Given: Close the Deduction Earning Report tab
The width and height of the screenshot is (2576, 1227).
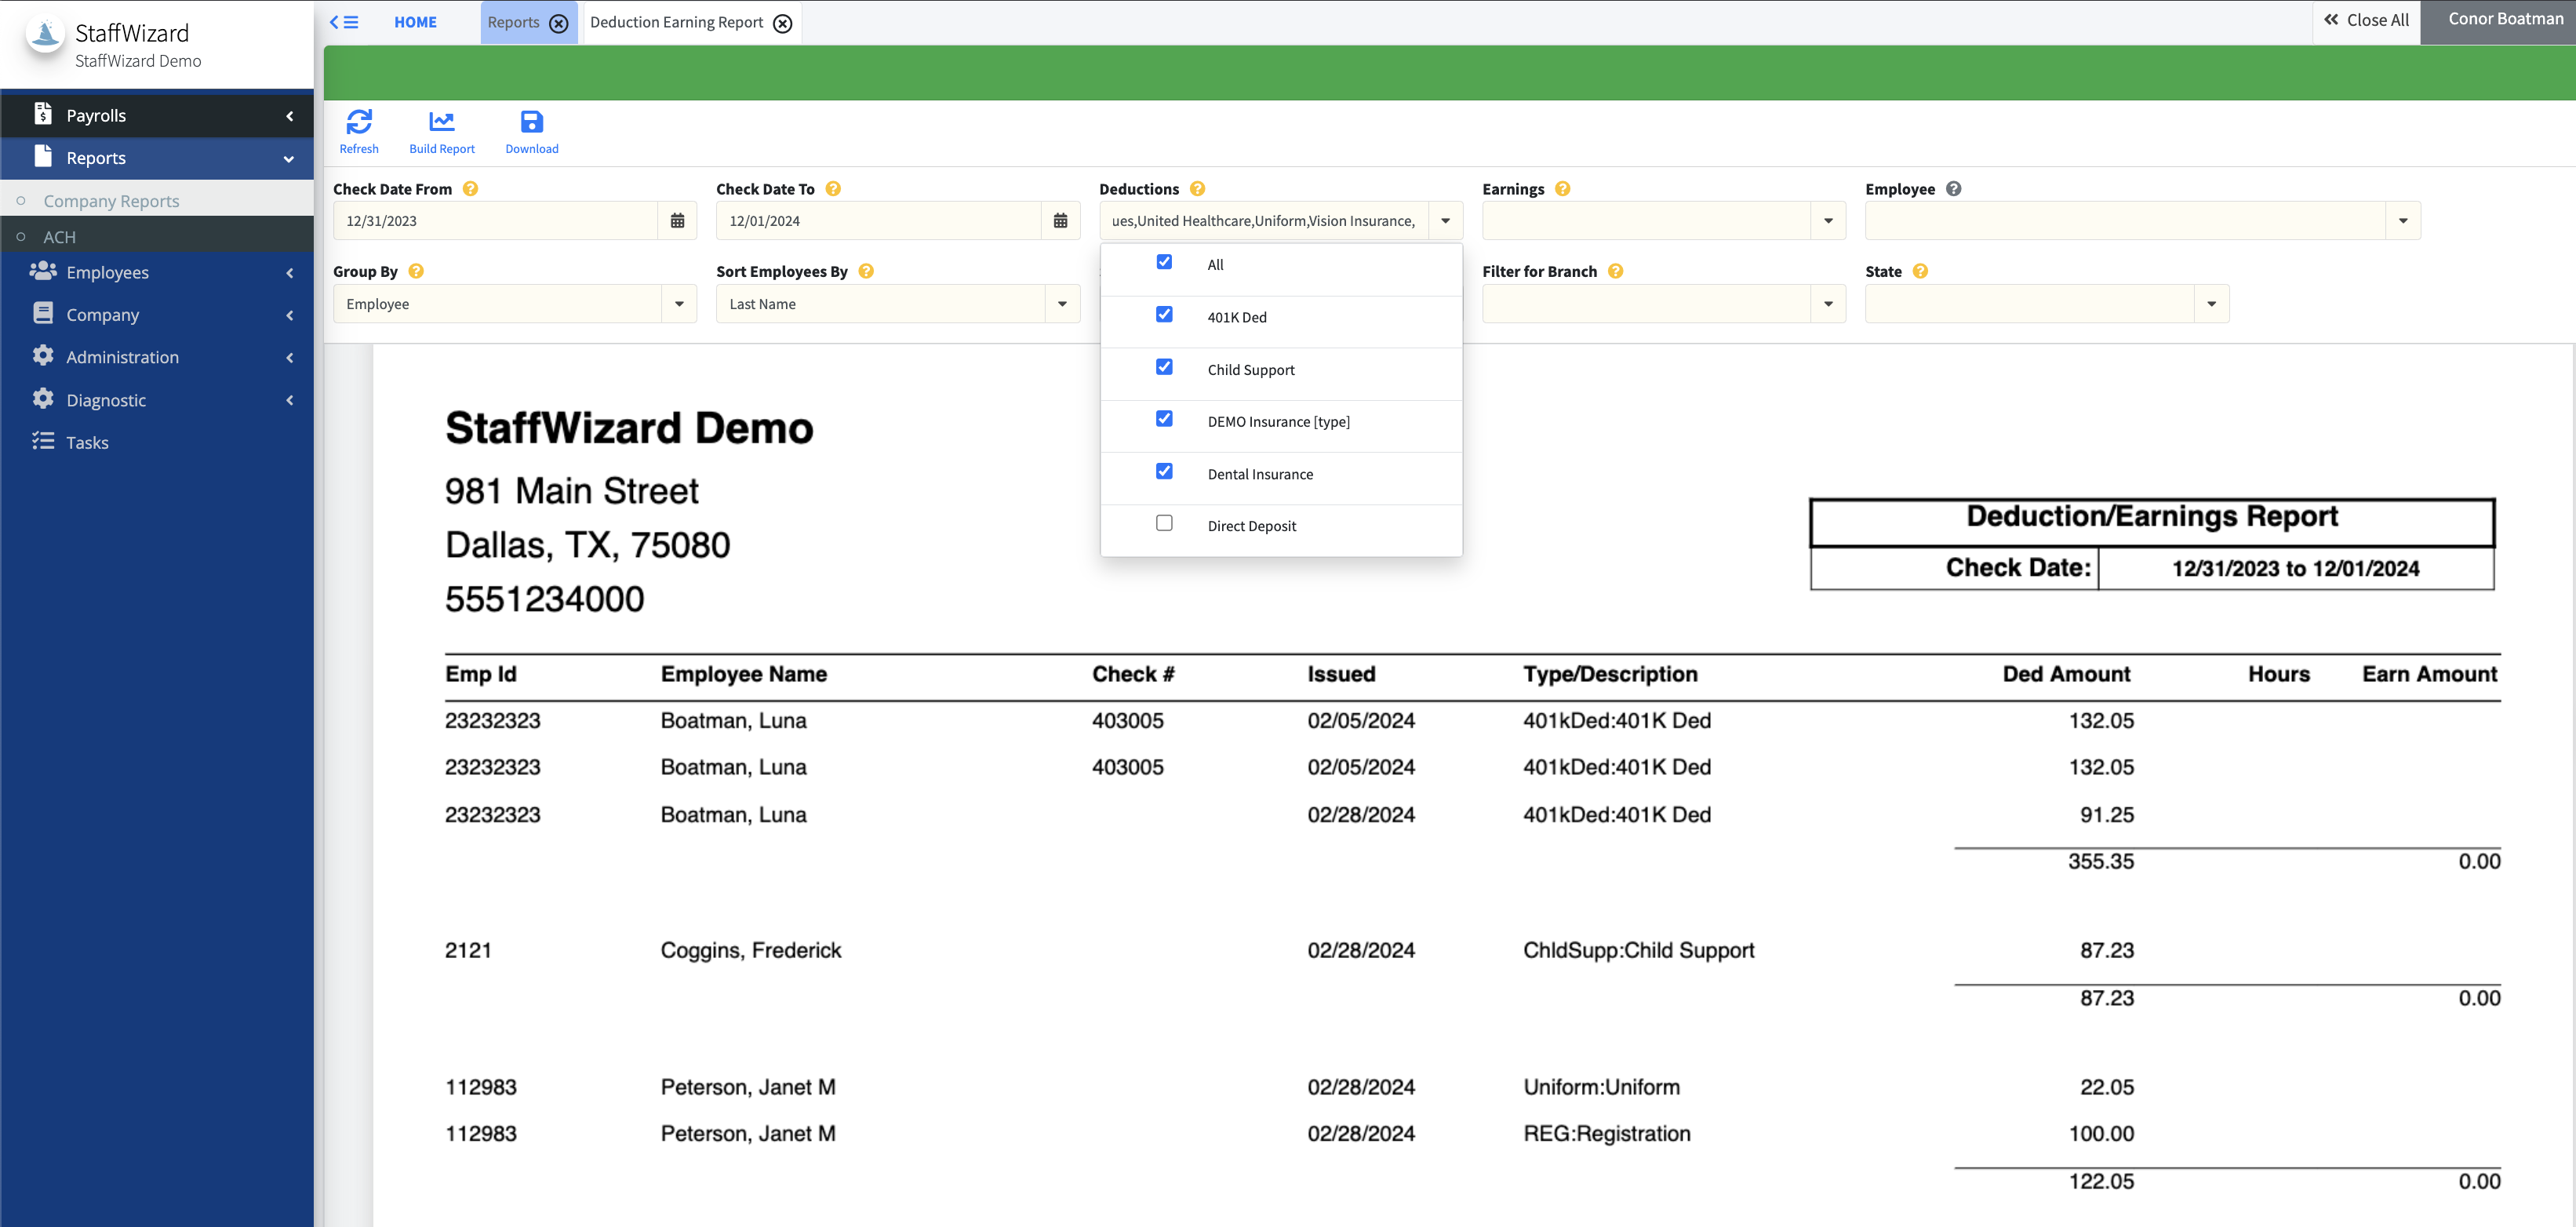Looking at the screenshot, I should tap(783, 23).
